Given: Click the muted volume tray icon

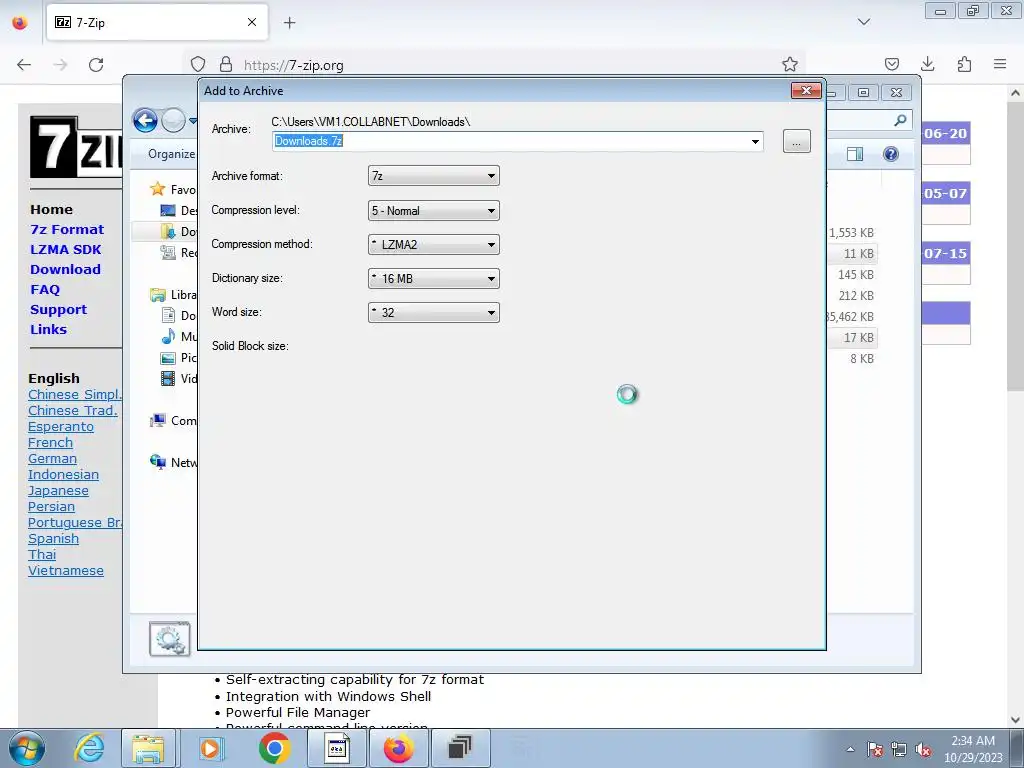Looking at the screenshot, I should pos(923,750).
